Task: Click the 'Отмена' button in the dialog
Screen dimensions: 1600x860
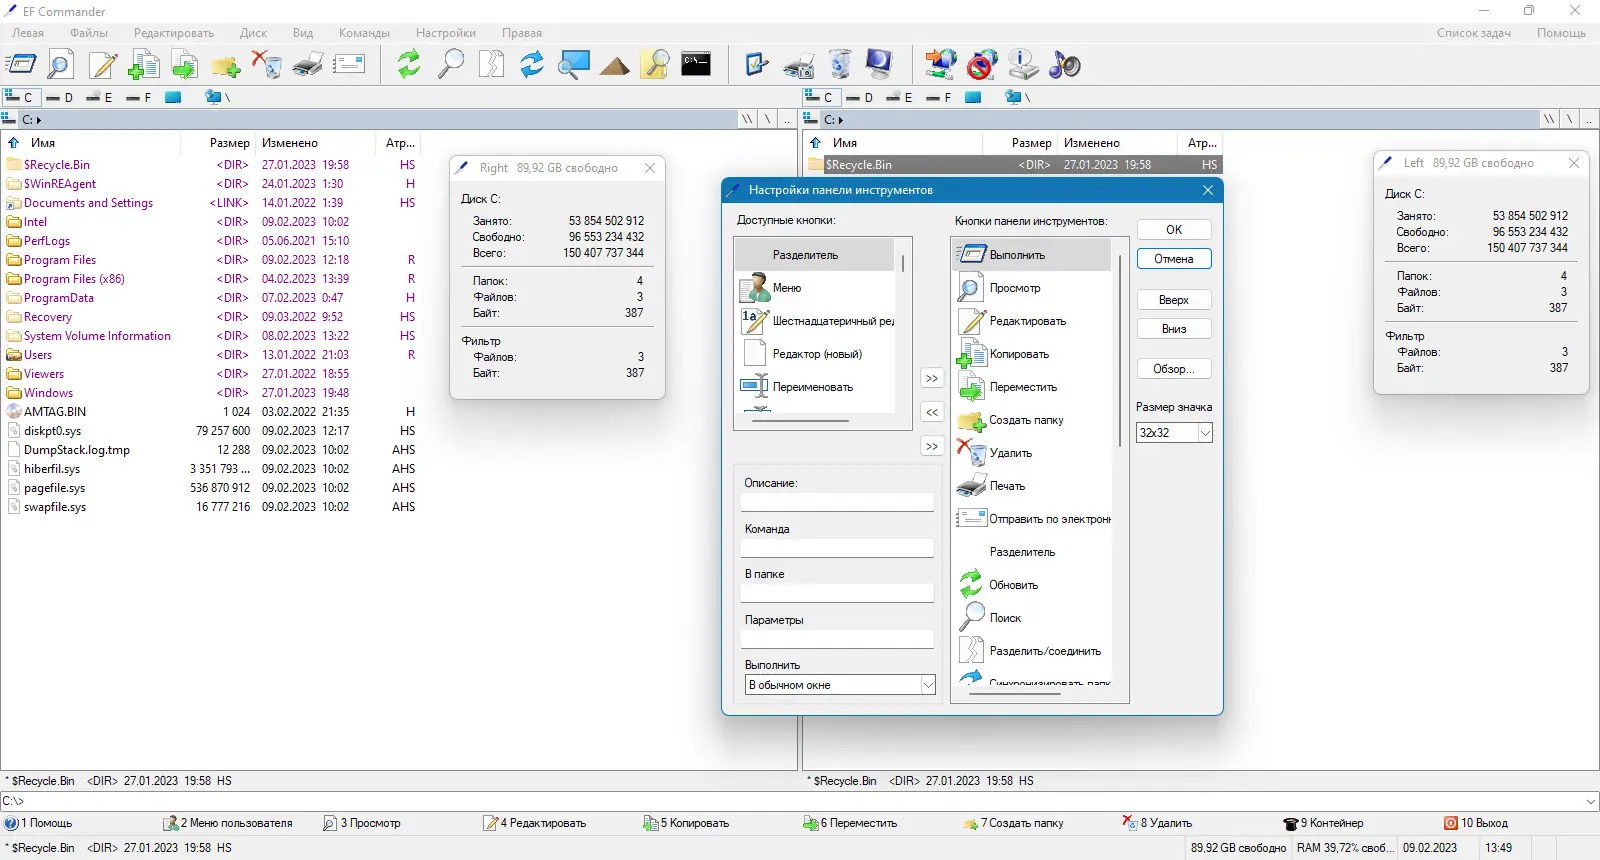Action: point(1174,259)
